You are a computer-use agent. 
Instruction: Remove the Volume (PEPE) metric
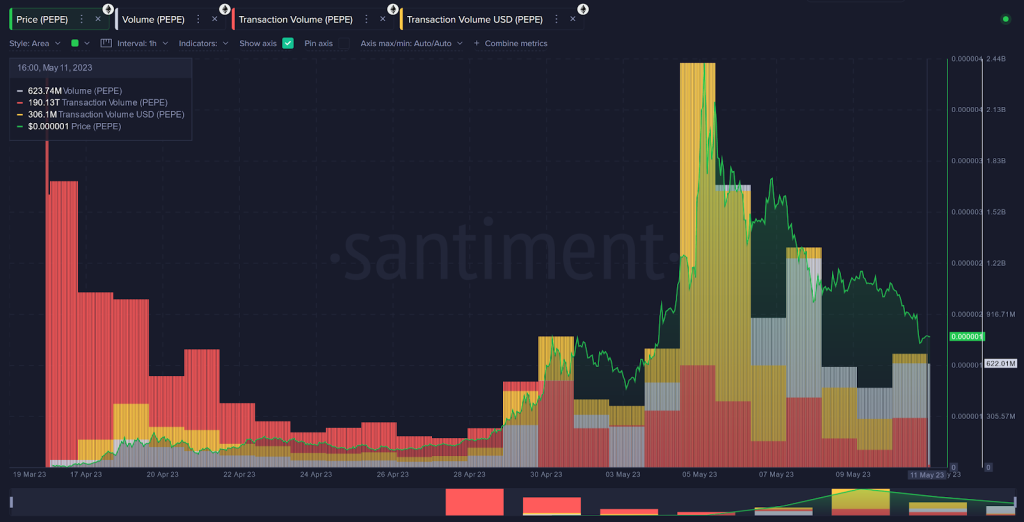coord(213,19)
